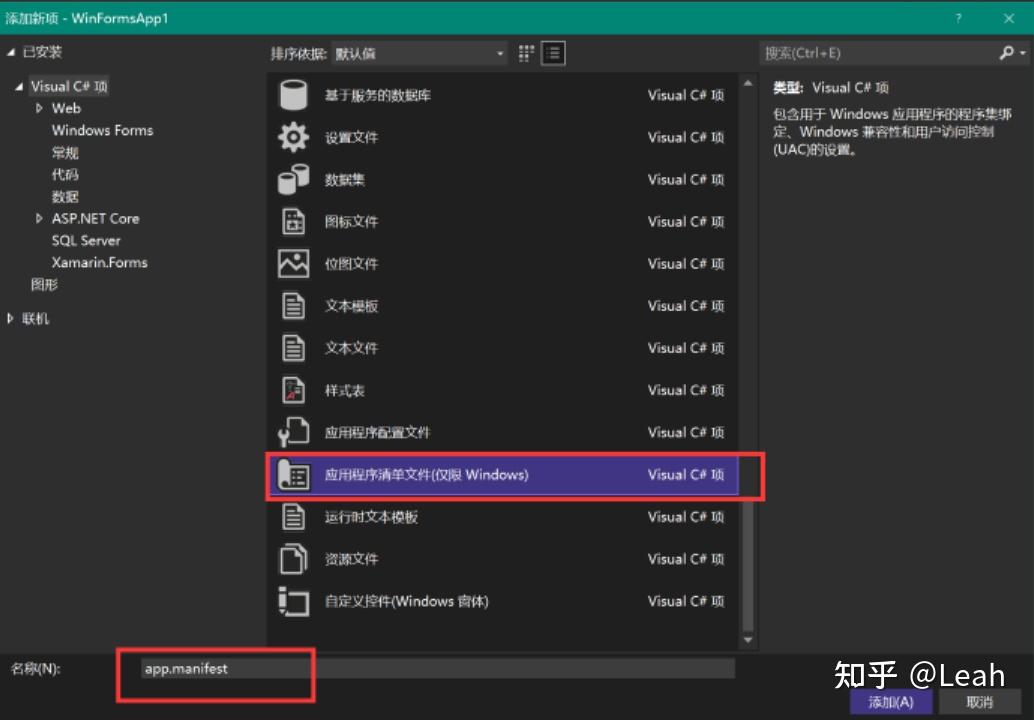Choose the 自定义控件(Windows 窗体) template icon
Viewport: 1034px width, 720px height.
click(294, 601)
